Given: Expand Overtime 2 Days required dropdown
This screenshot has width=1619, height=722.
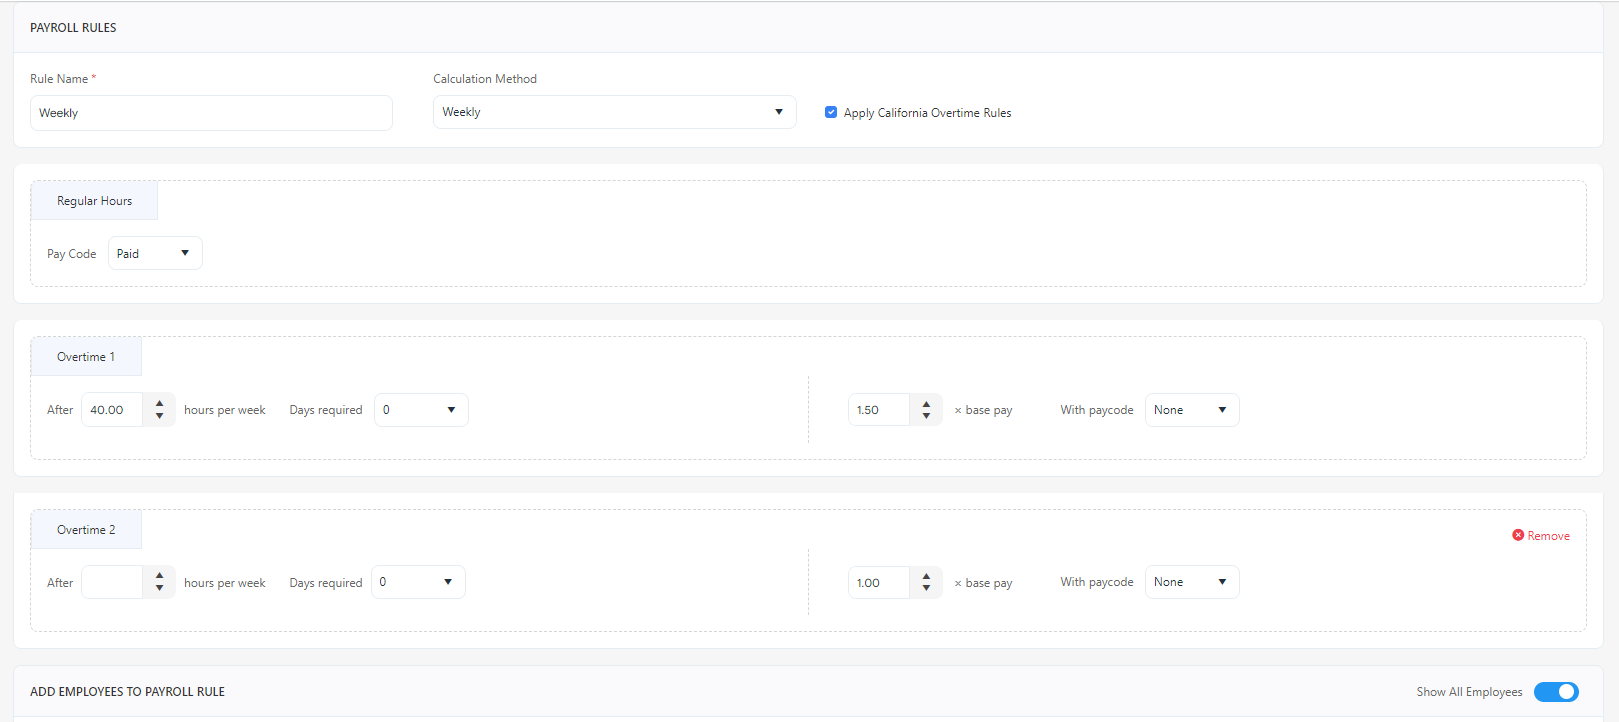Looking at the screenshot, I should point(418,582).
